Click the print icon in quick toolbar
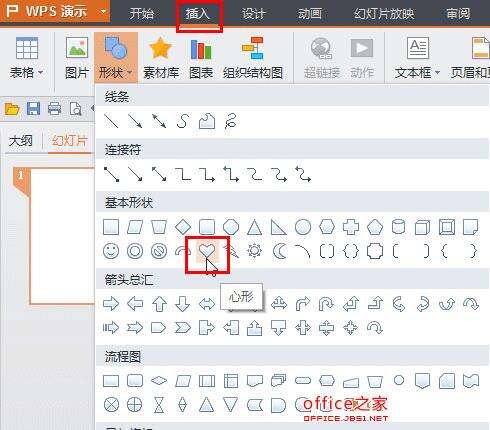 54,109
